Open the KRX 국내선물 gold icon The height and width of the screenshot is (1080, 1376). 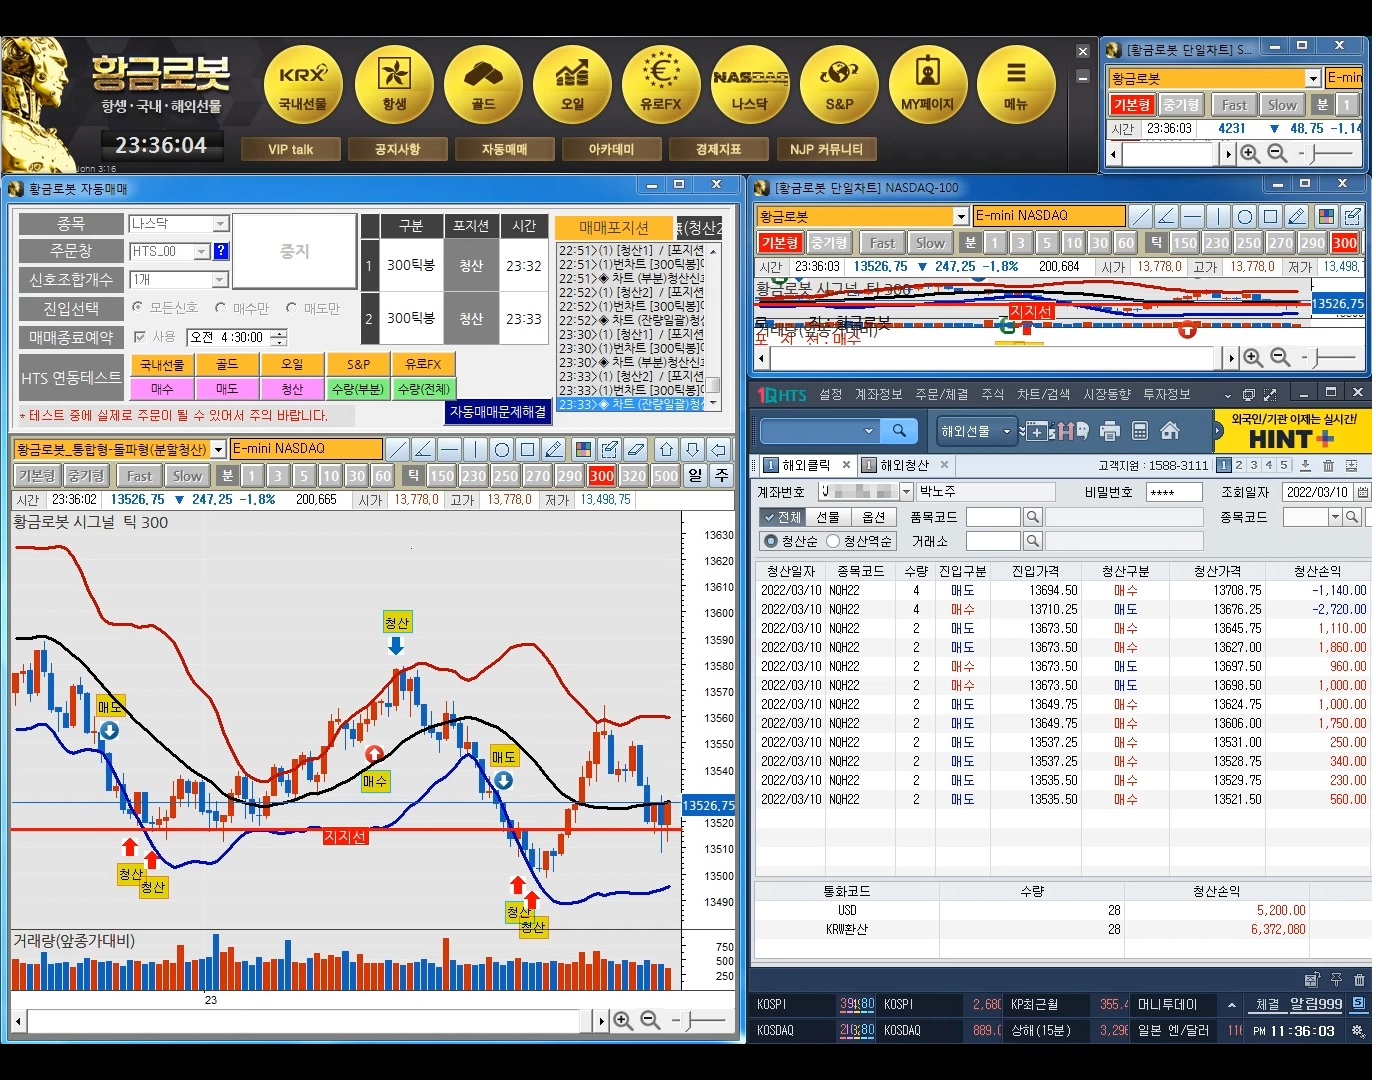click(303, 85)
